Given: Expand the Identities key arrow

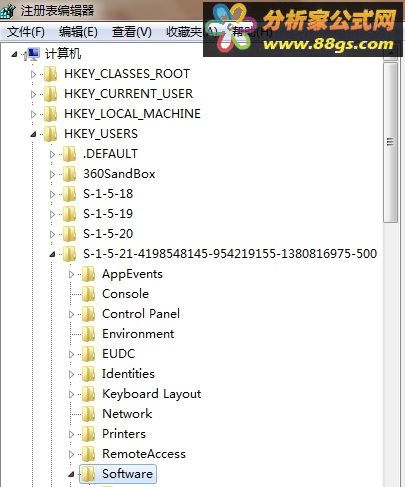Looking at the screenshot, I should 71,374.
